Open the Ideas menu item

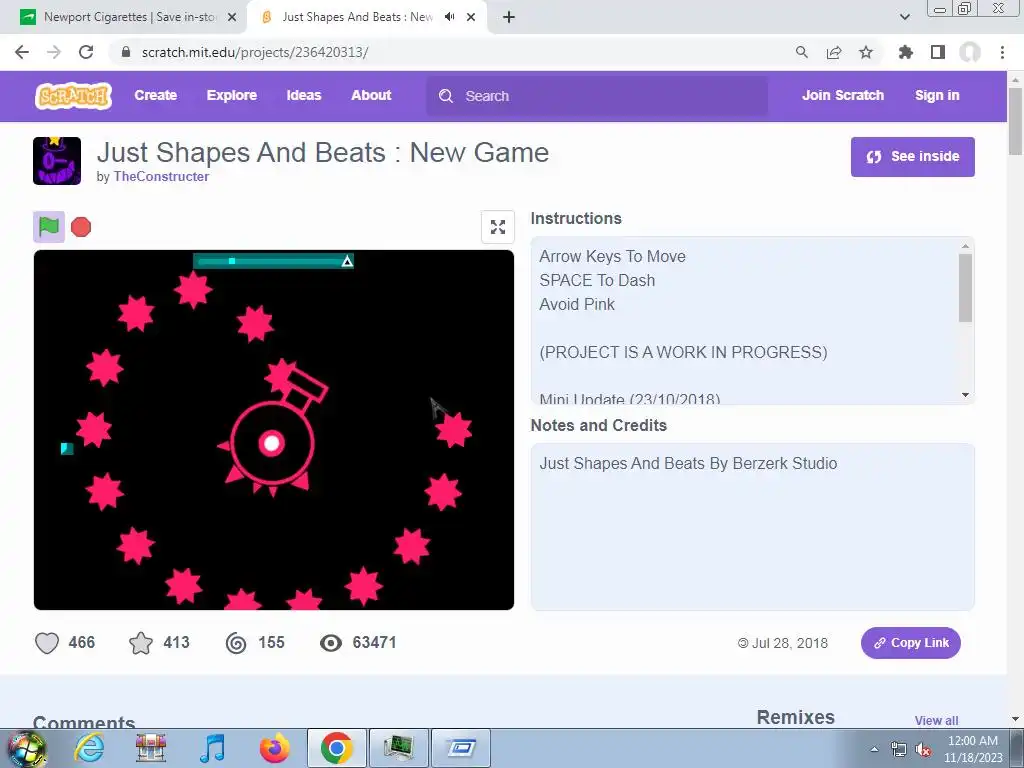[304, 95]
